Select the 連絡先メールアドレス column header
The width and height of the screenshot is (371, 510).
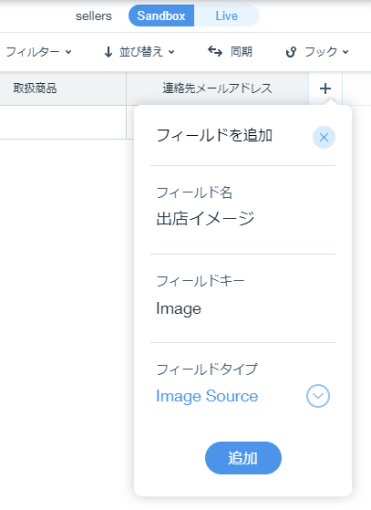pos(218,88)
